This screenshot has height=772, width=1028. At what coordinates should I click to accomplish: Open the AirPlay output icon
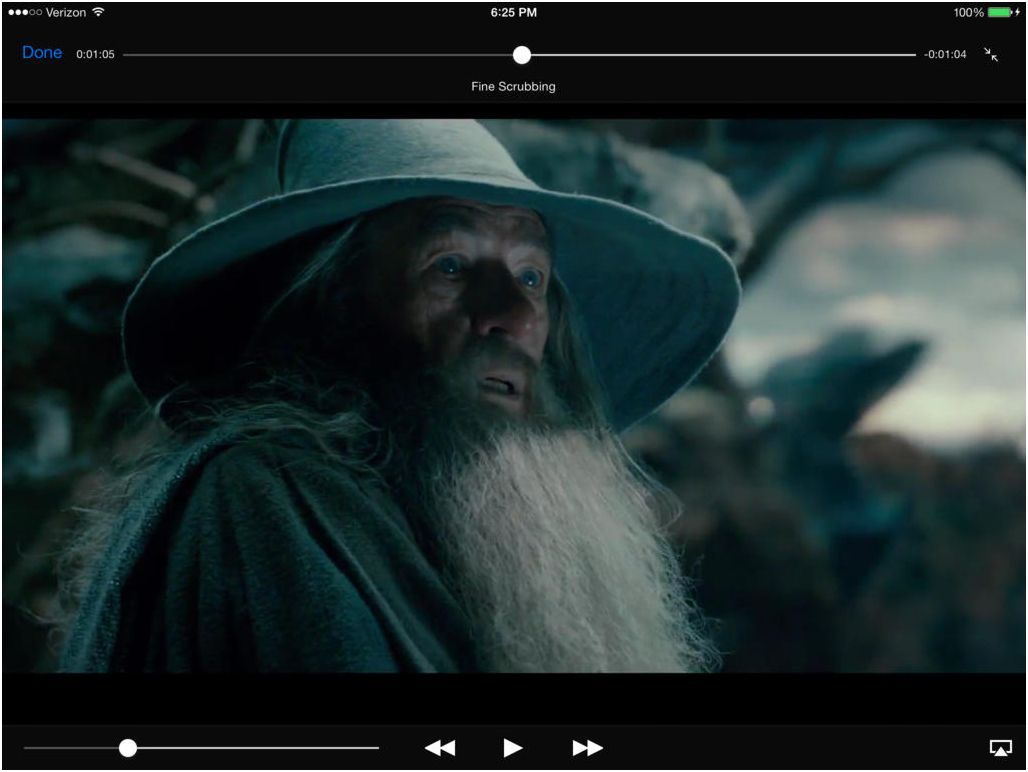999,748
